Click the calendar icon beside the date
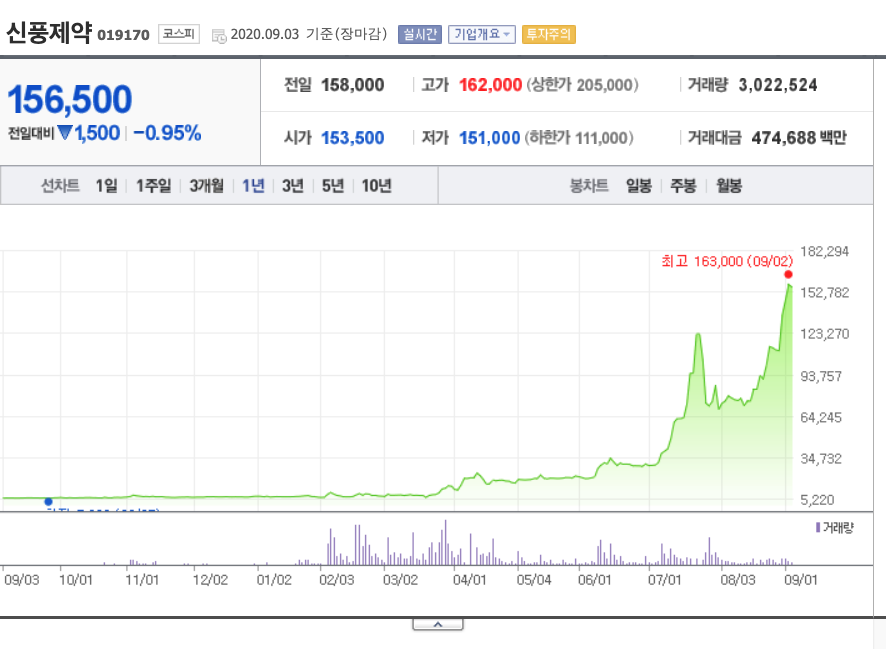The image size is (886, 649). click(x=219, y=36)
